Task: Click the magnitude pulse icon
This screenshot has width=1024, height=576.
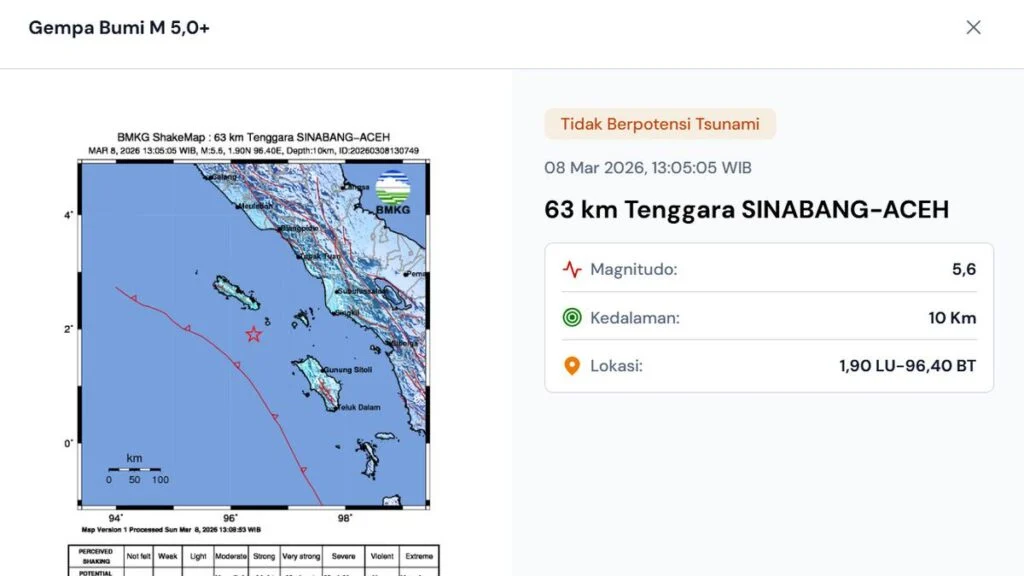Action: (572, 270)
